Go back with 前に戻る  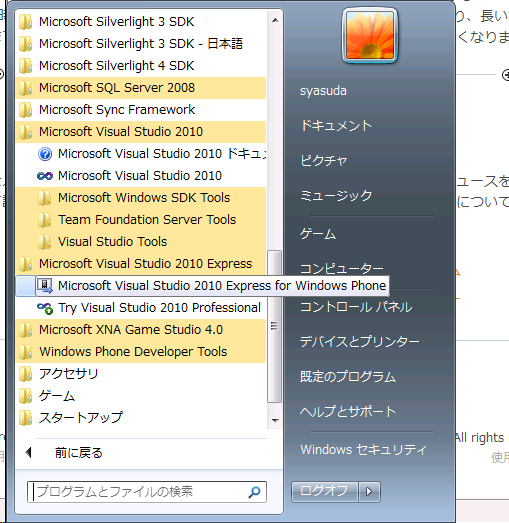point(79,453)
